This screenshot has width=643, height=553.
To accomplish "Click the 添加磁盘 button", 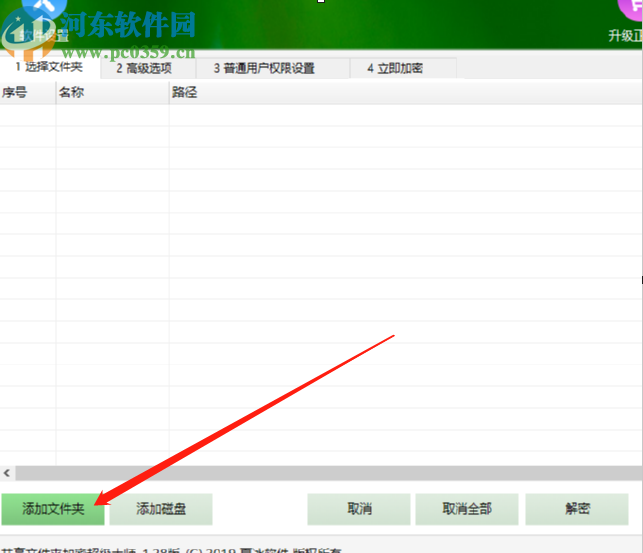I will (x=161, y=509).
